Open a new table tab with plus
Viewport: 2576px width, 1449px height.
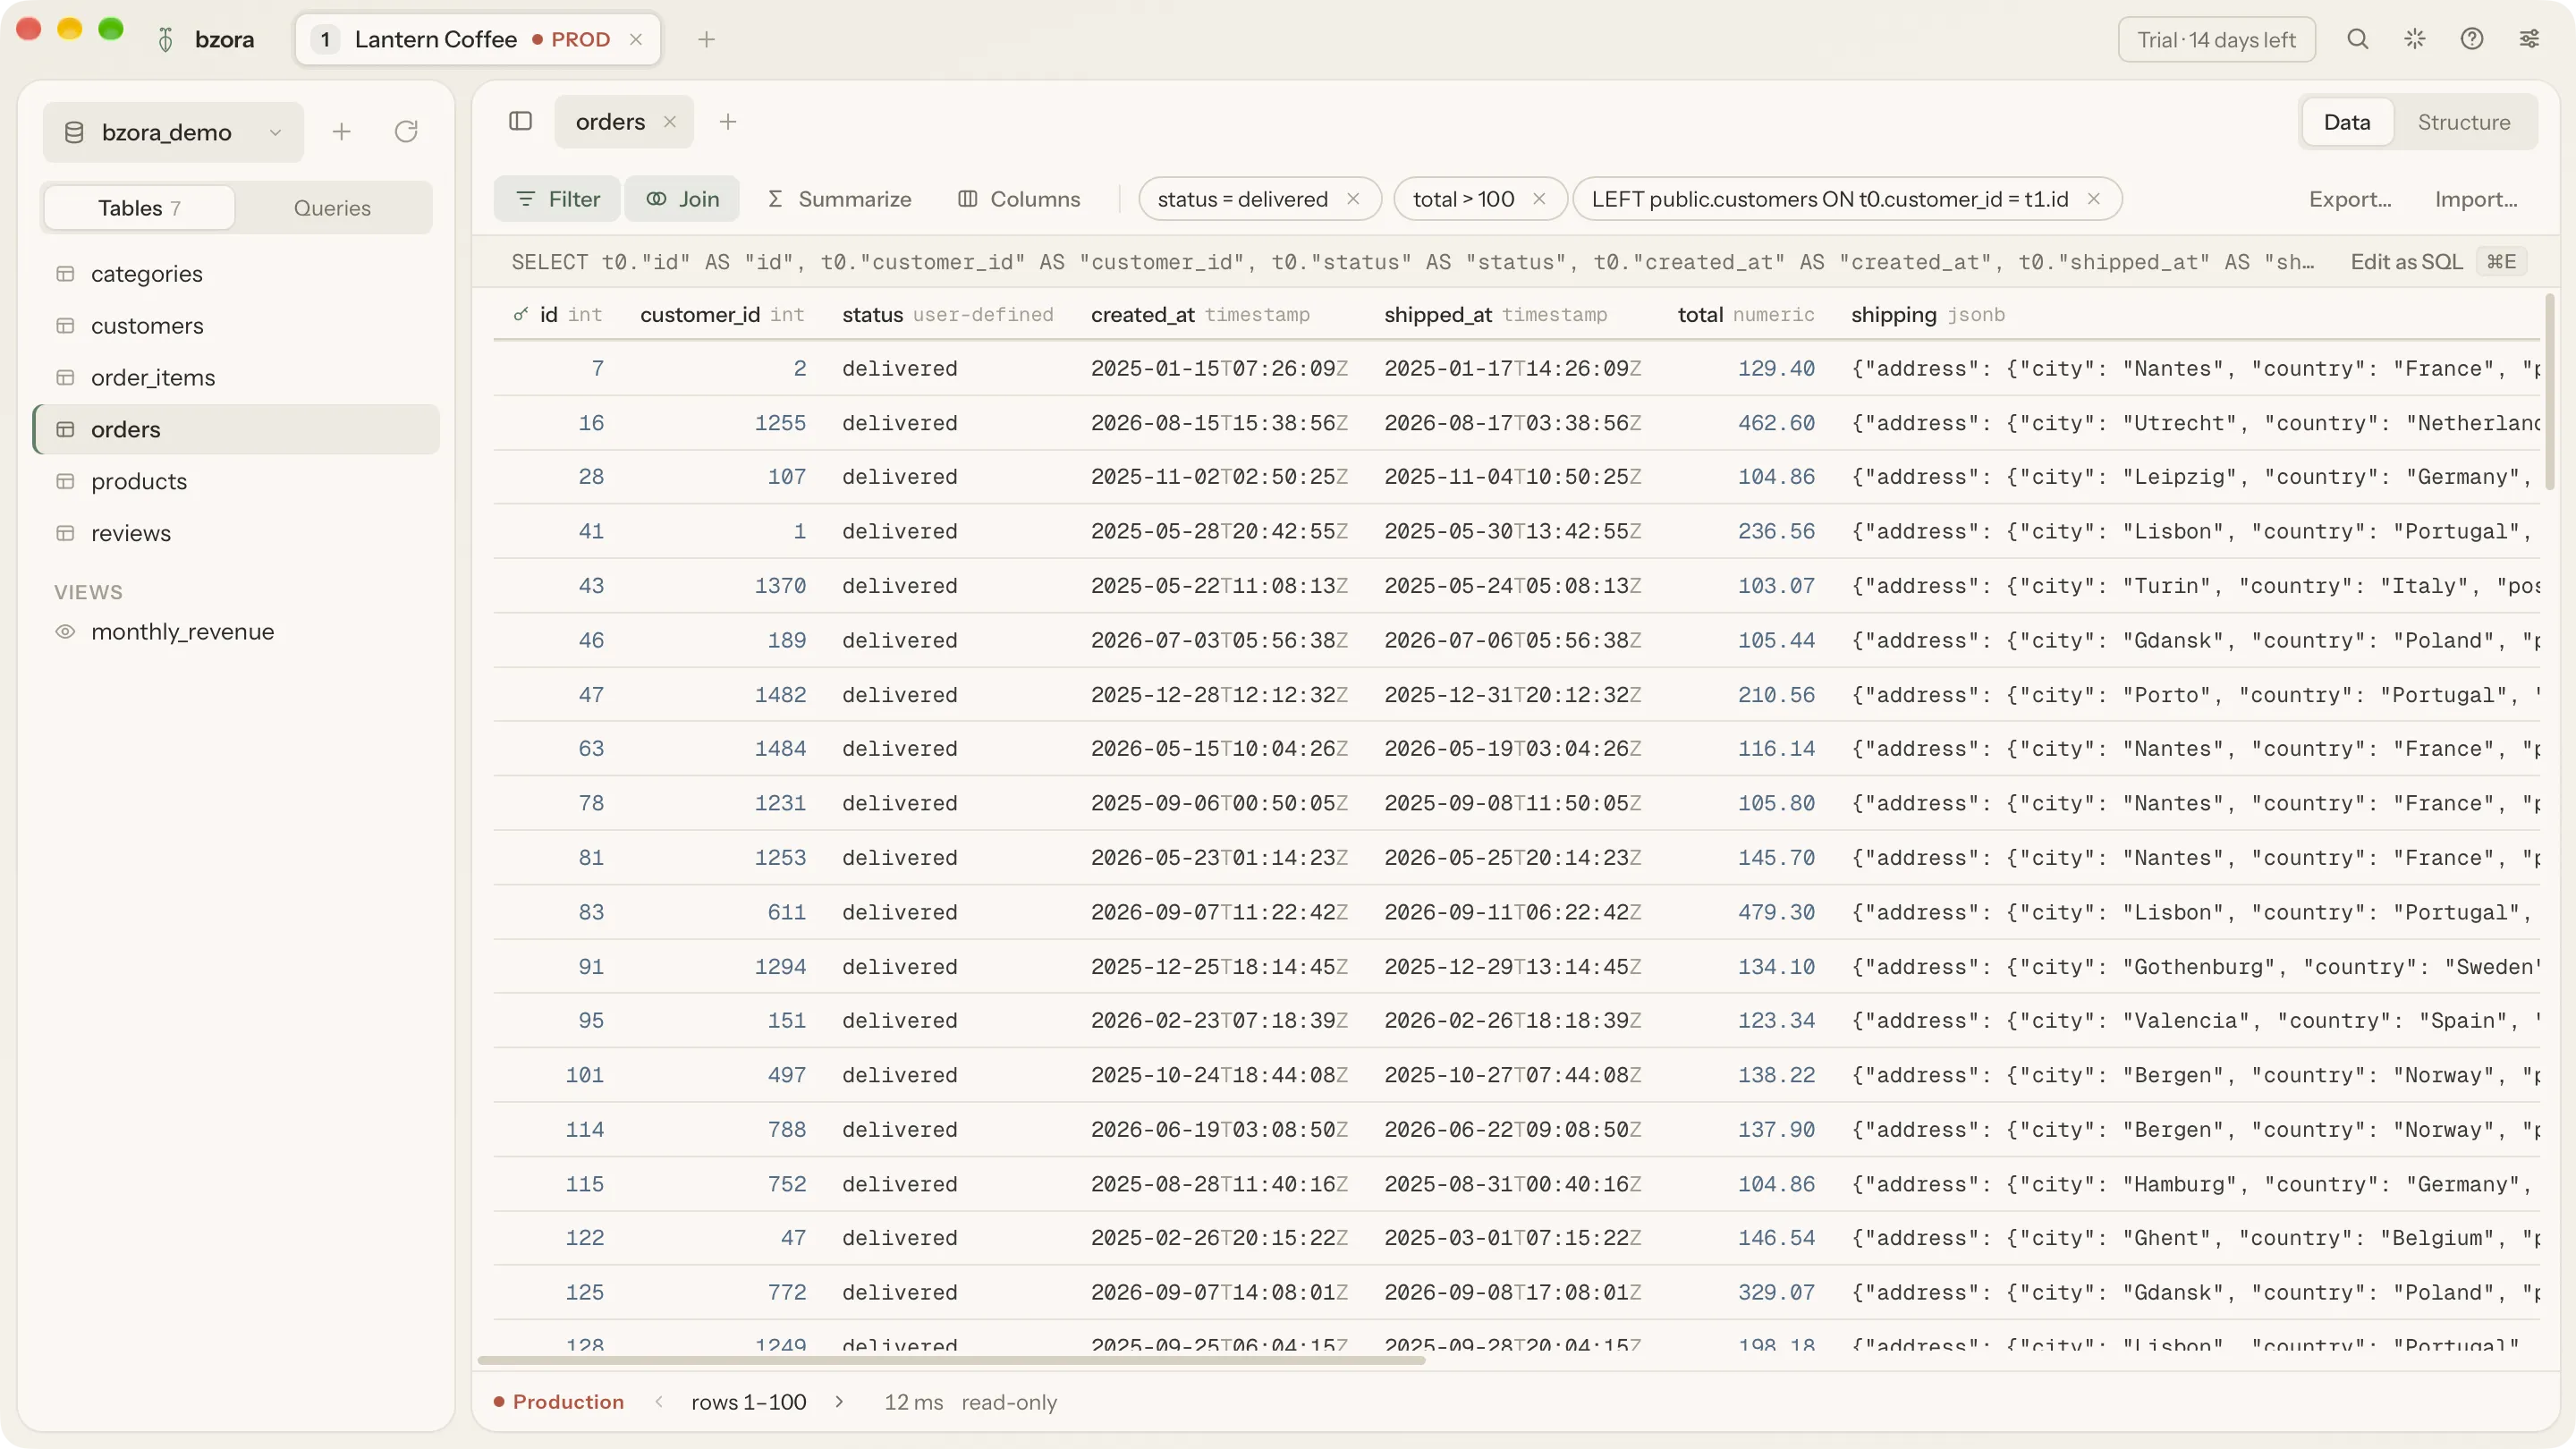[727, 121]
